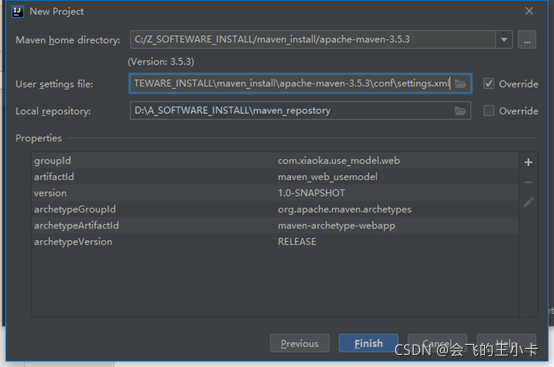Click folder icon in Local repository field
554x367 pixels.
460,111
